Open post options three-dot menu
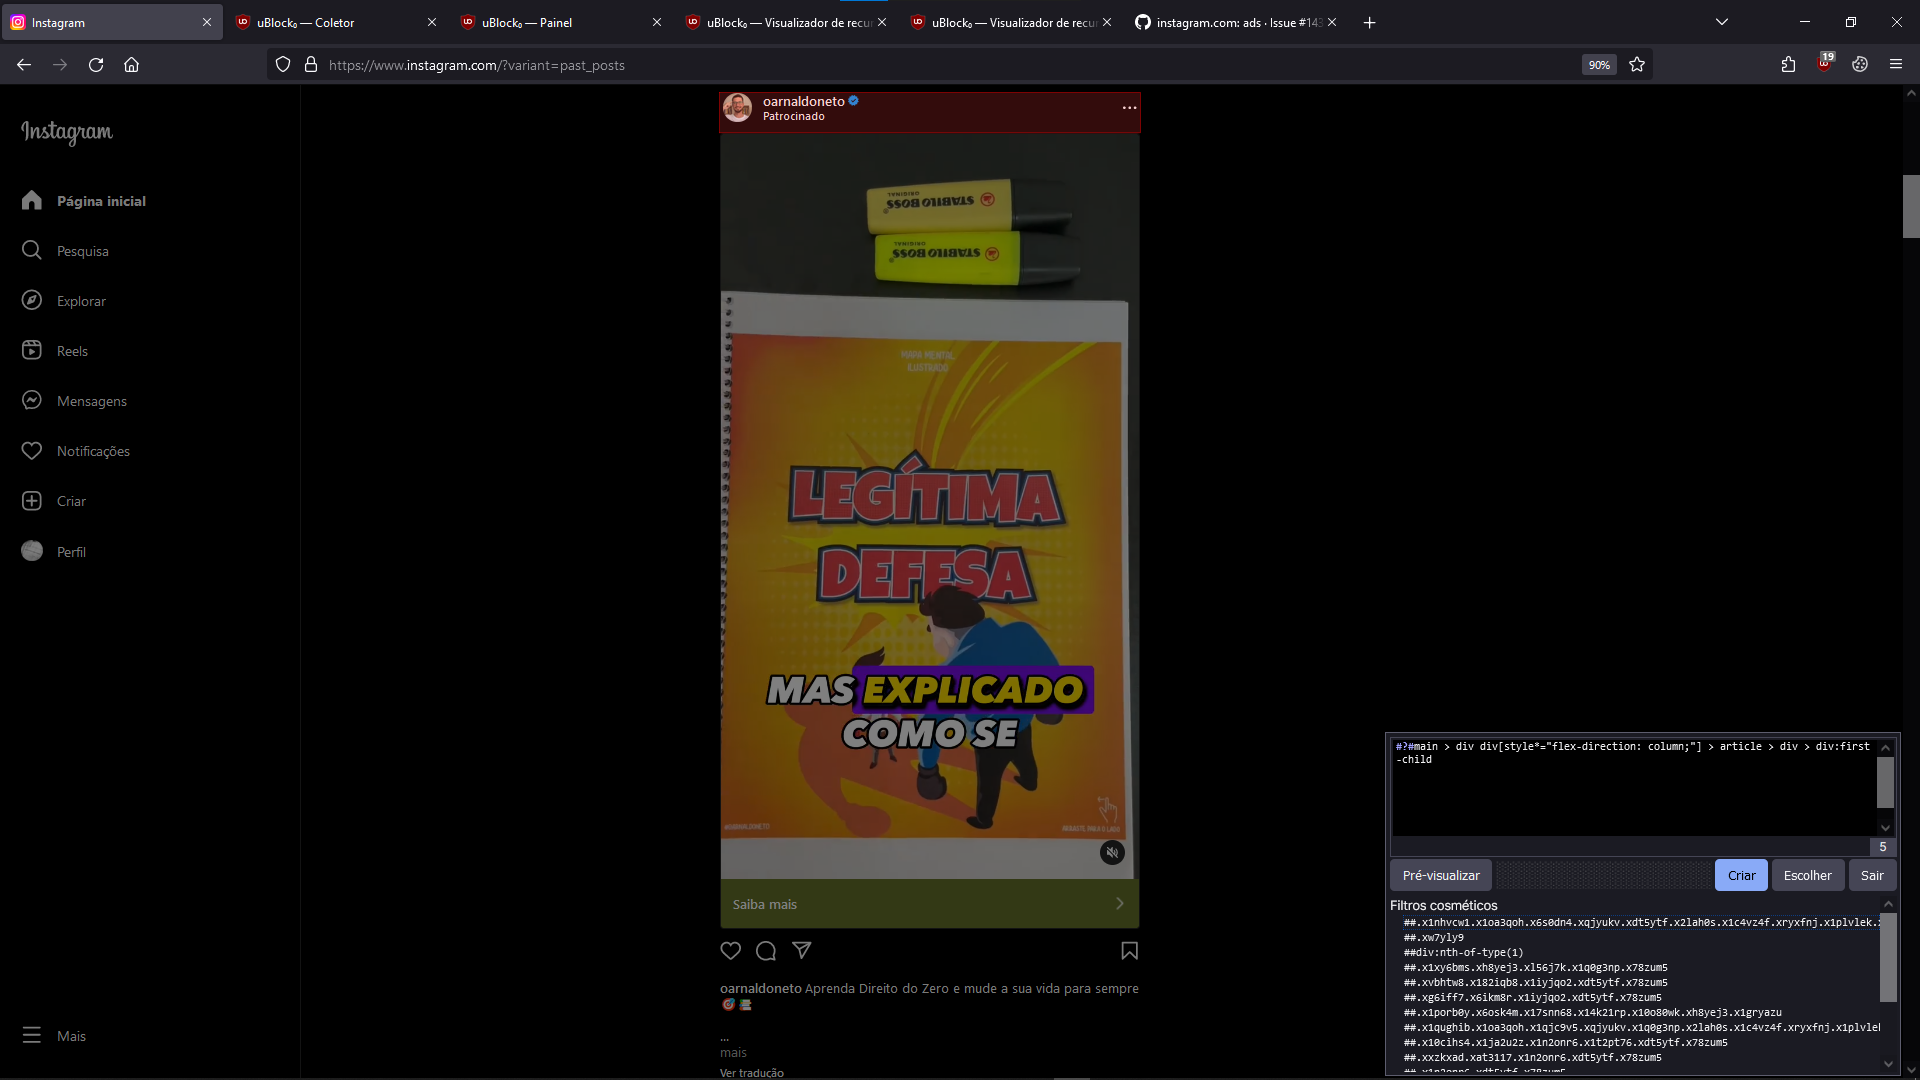The width and height of the screenshot is (1920, 1080). click(1129, 108)
